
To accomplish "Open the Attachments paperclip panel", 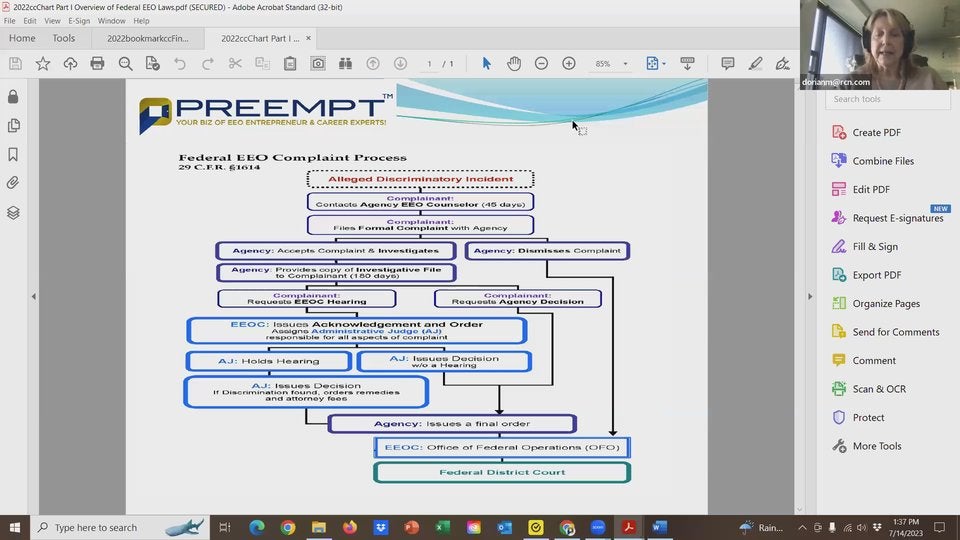I will 13,183.
